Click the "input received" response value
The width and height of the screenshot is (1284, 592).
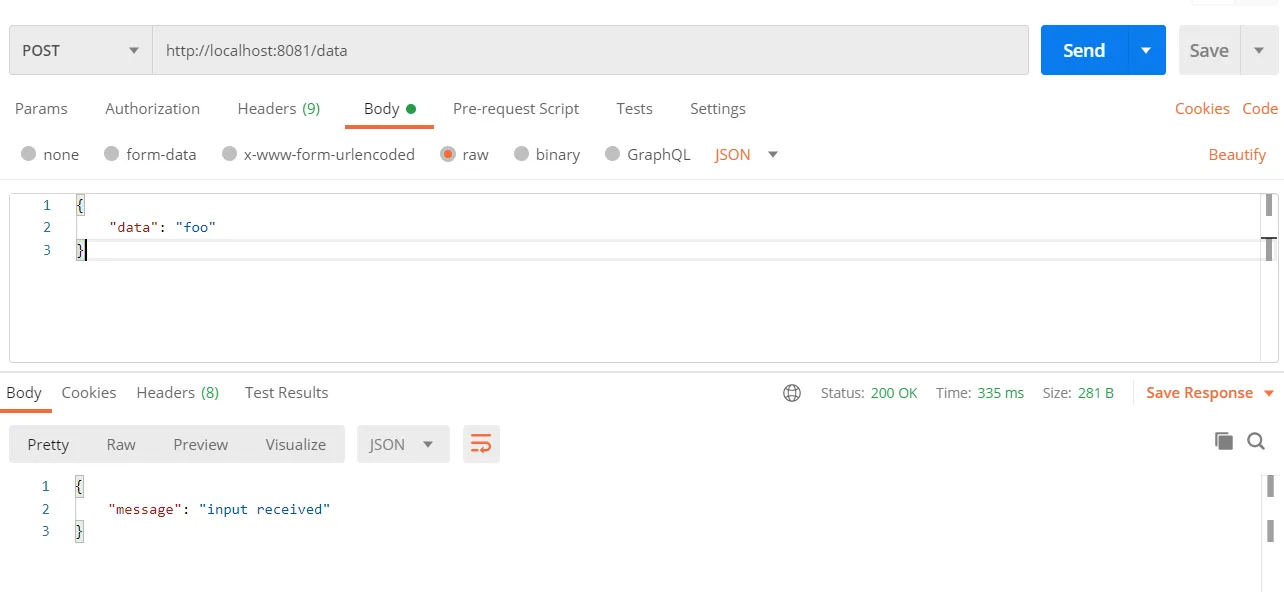pyautogui.click(x=265, y=509)
